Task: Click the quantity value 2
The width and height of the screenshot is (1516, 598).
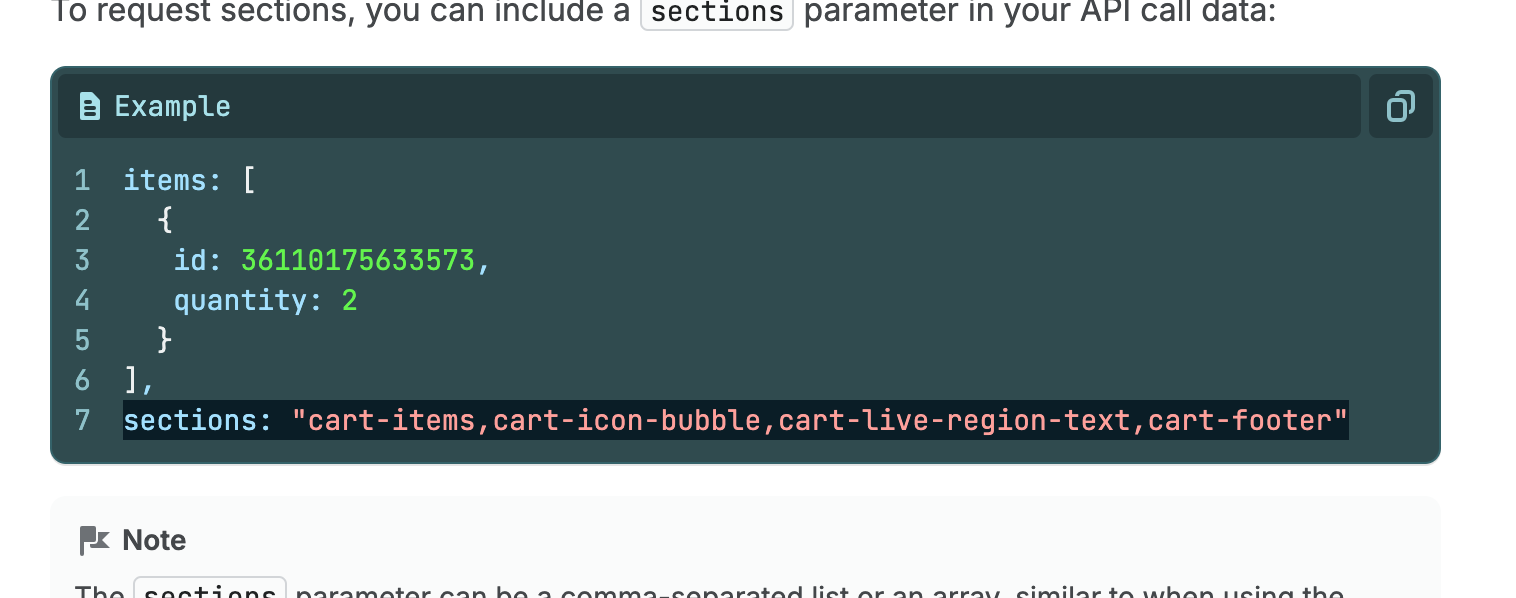Action: (x=350, y=301)
